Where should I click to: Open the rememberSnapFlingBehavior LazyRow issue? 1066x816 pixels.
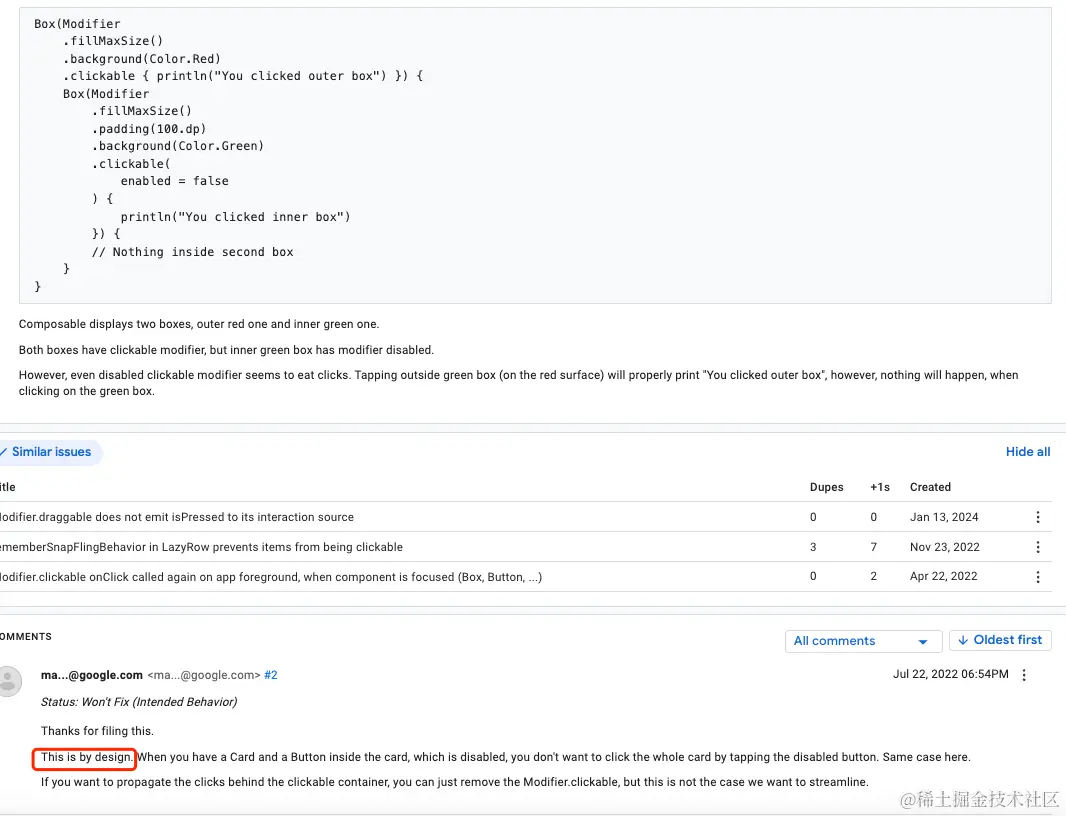(x=201, y=547)
